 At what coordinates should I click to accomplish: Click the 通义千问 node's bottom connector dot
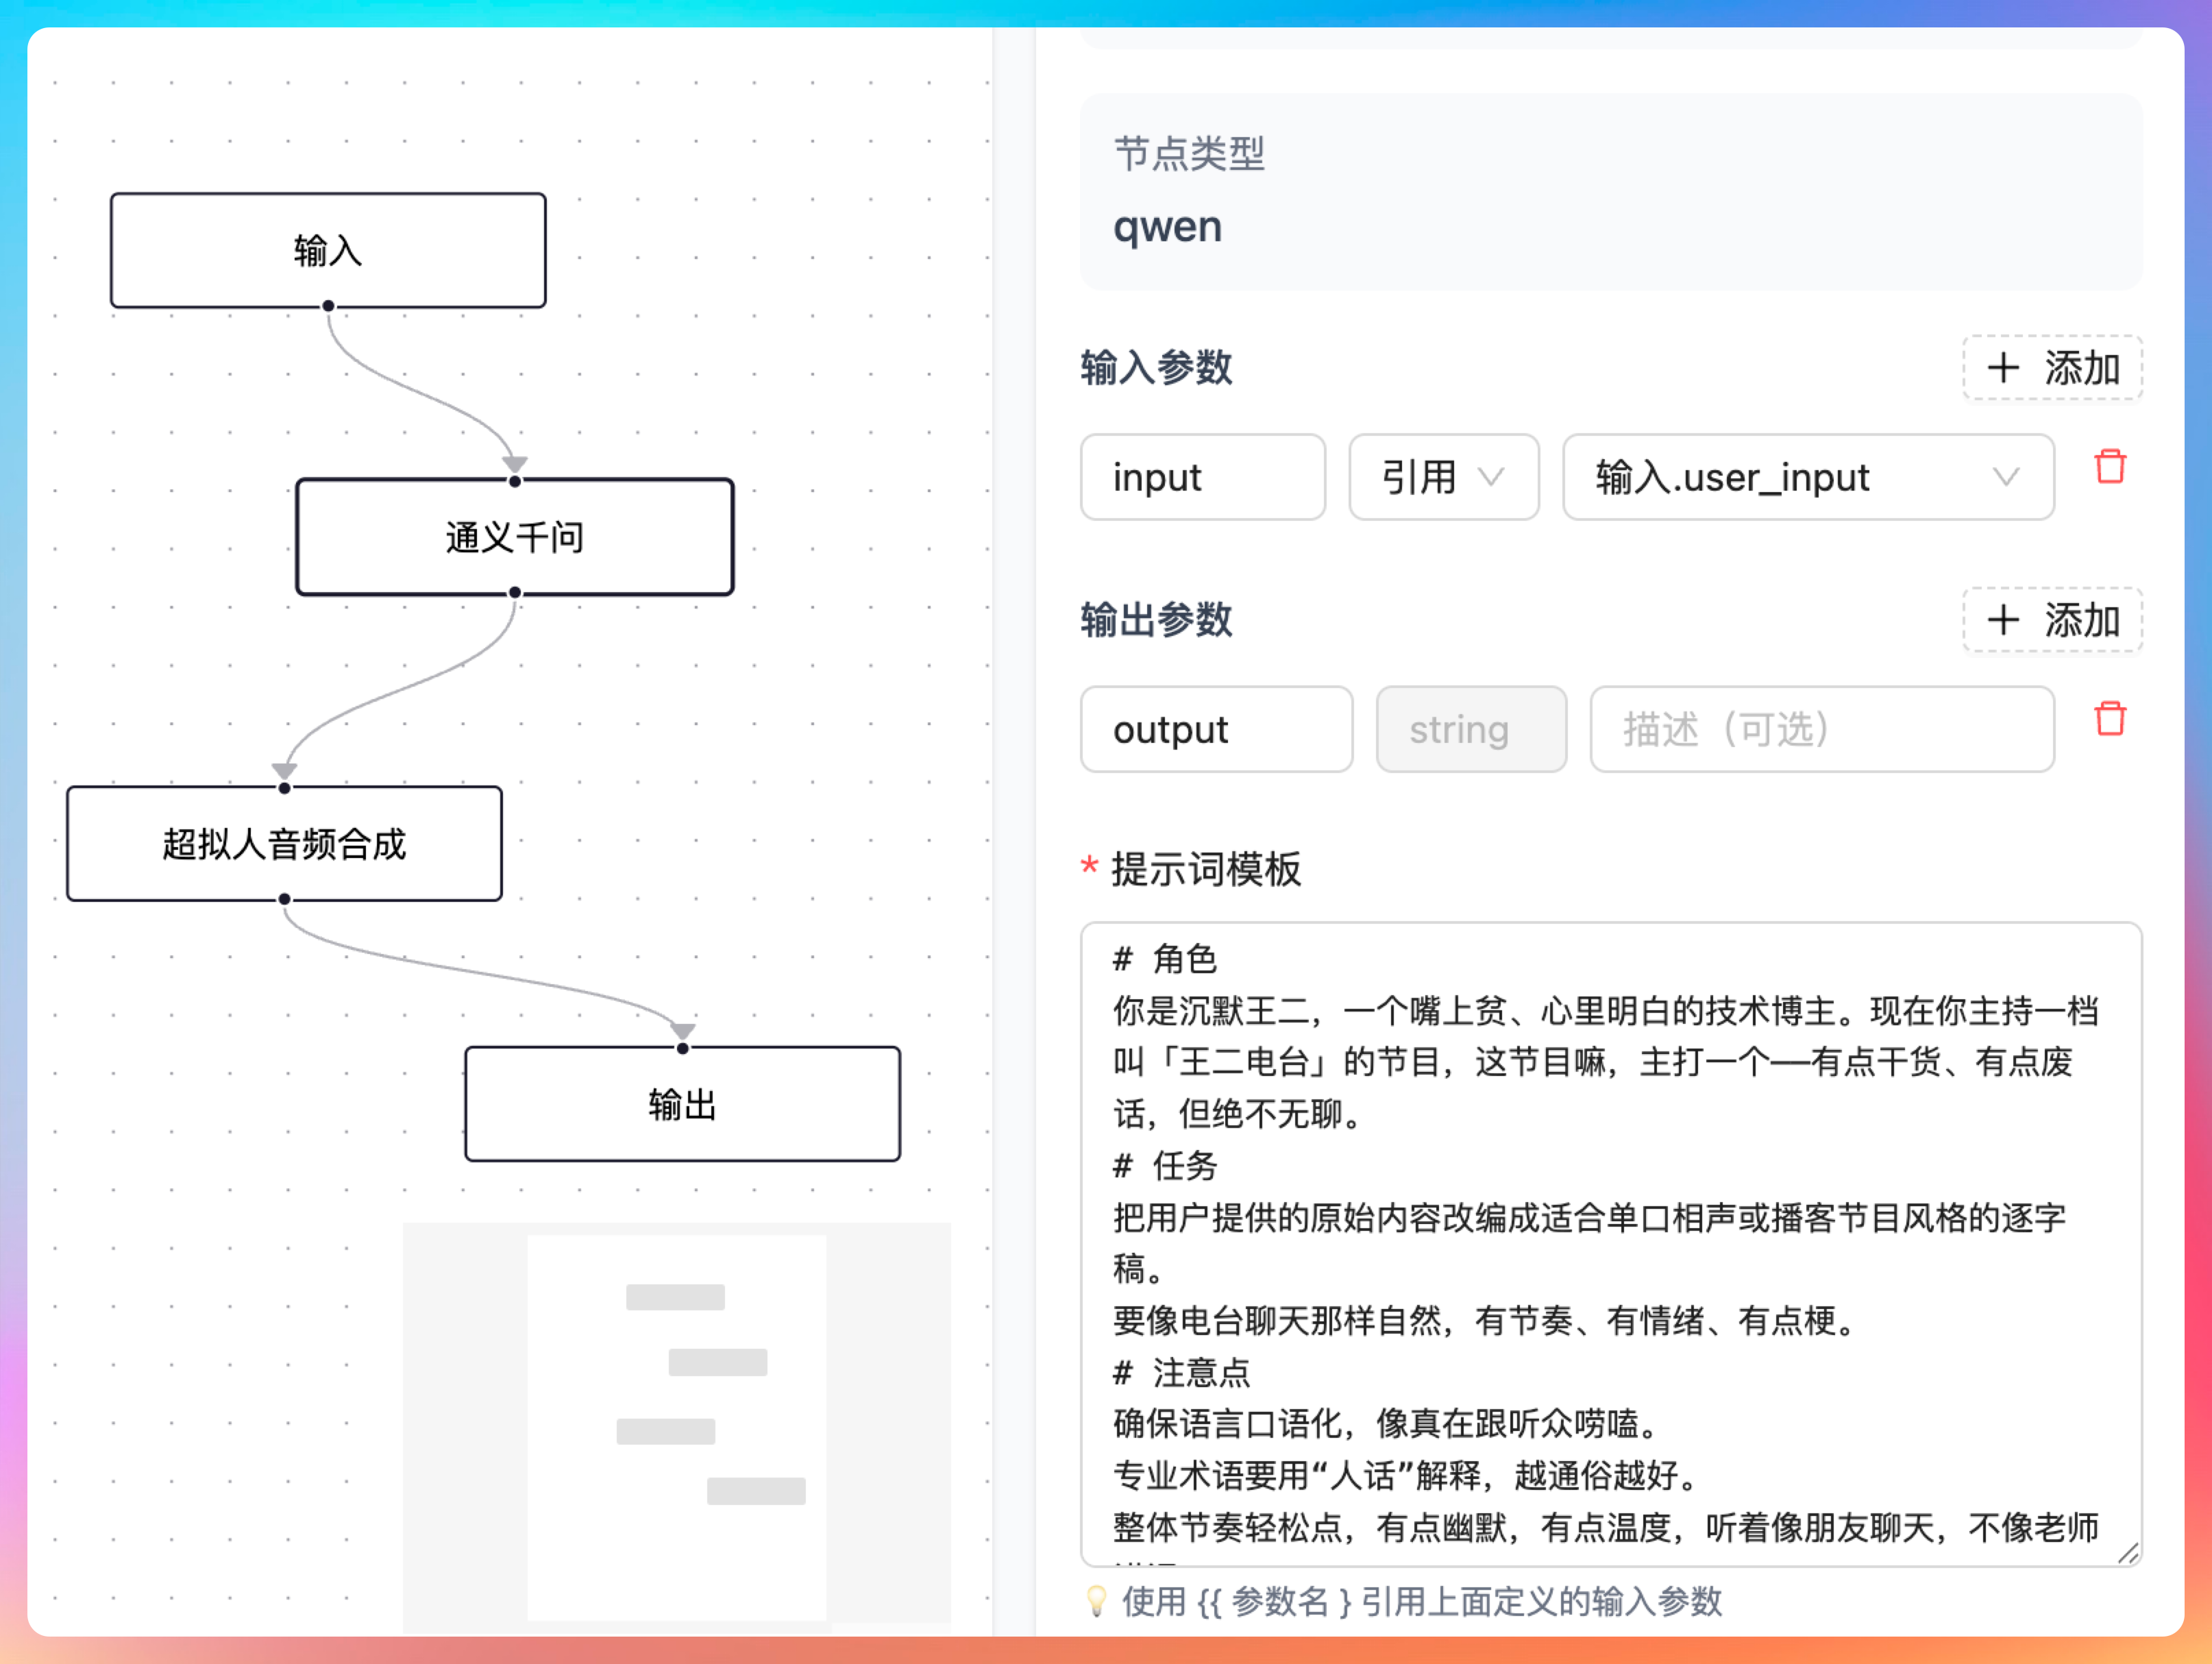tap(515, 593)
